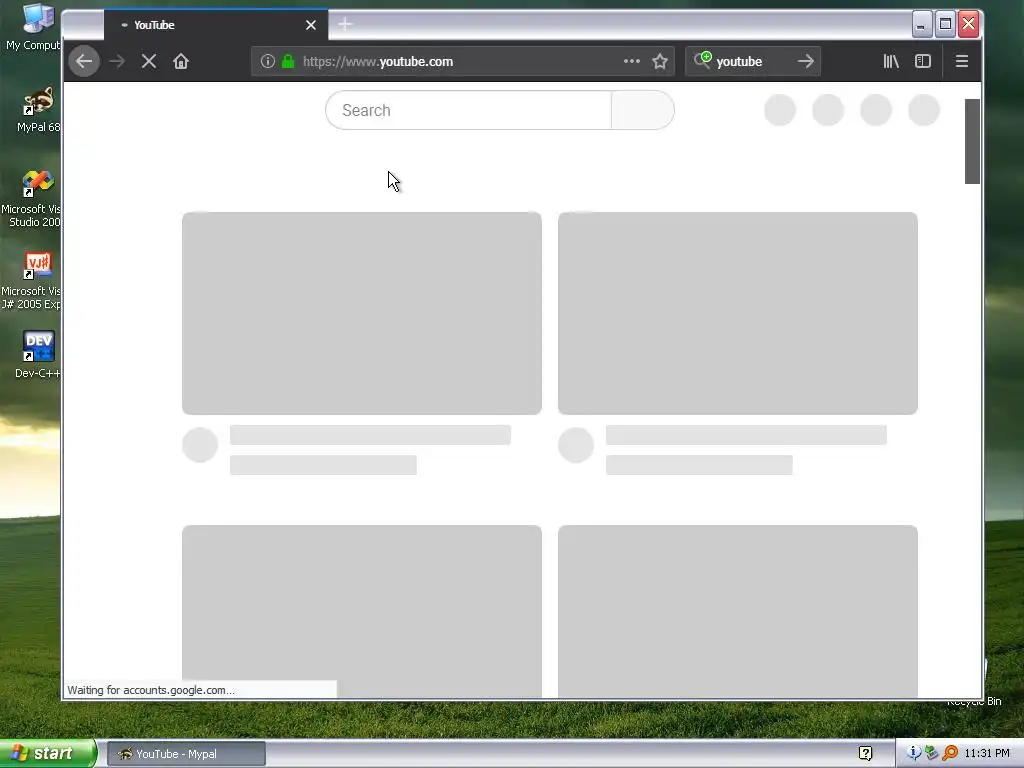Bookmark this page with the star icon
The width and height of the screenshot is (1024, 768).
coord(660,61)
